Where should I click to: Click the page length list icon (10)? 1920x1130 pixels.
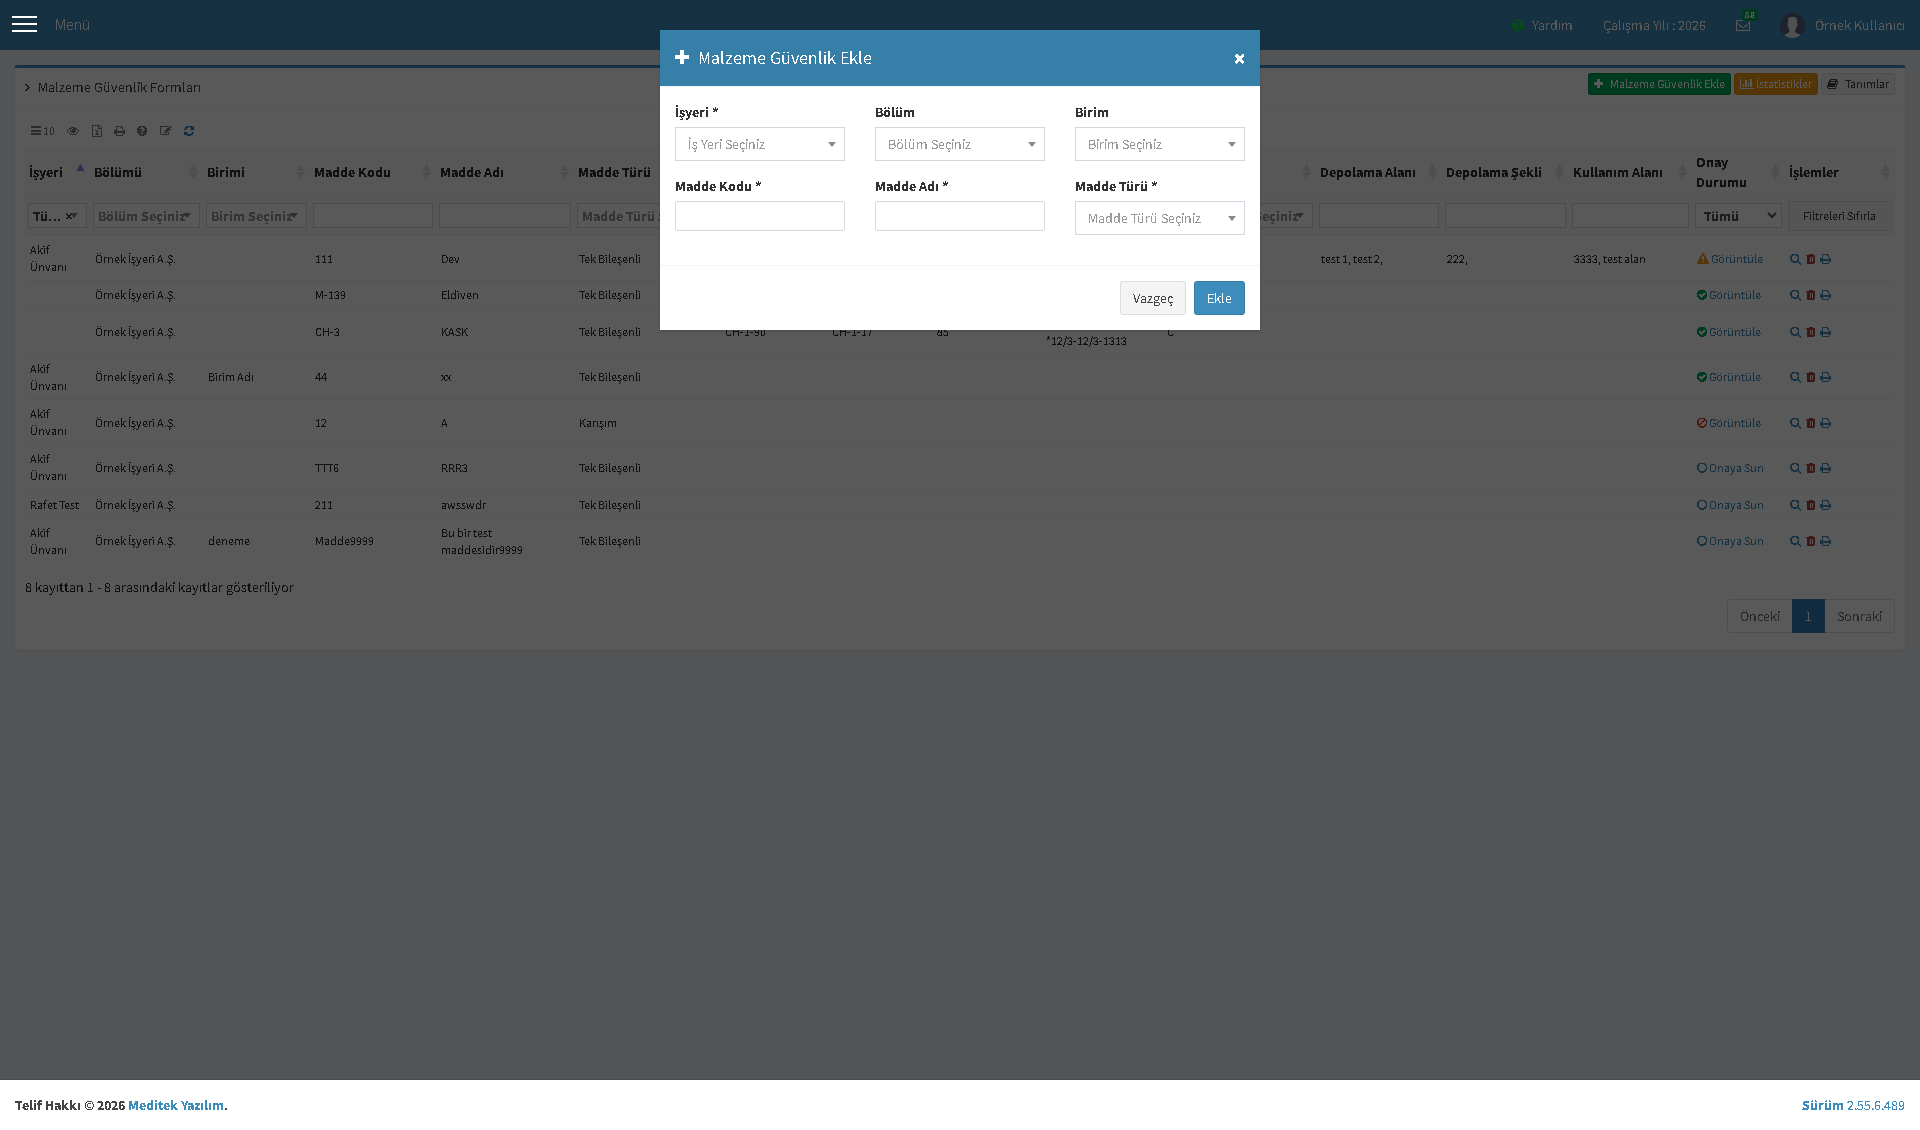click(42, 131)
